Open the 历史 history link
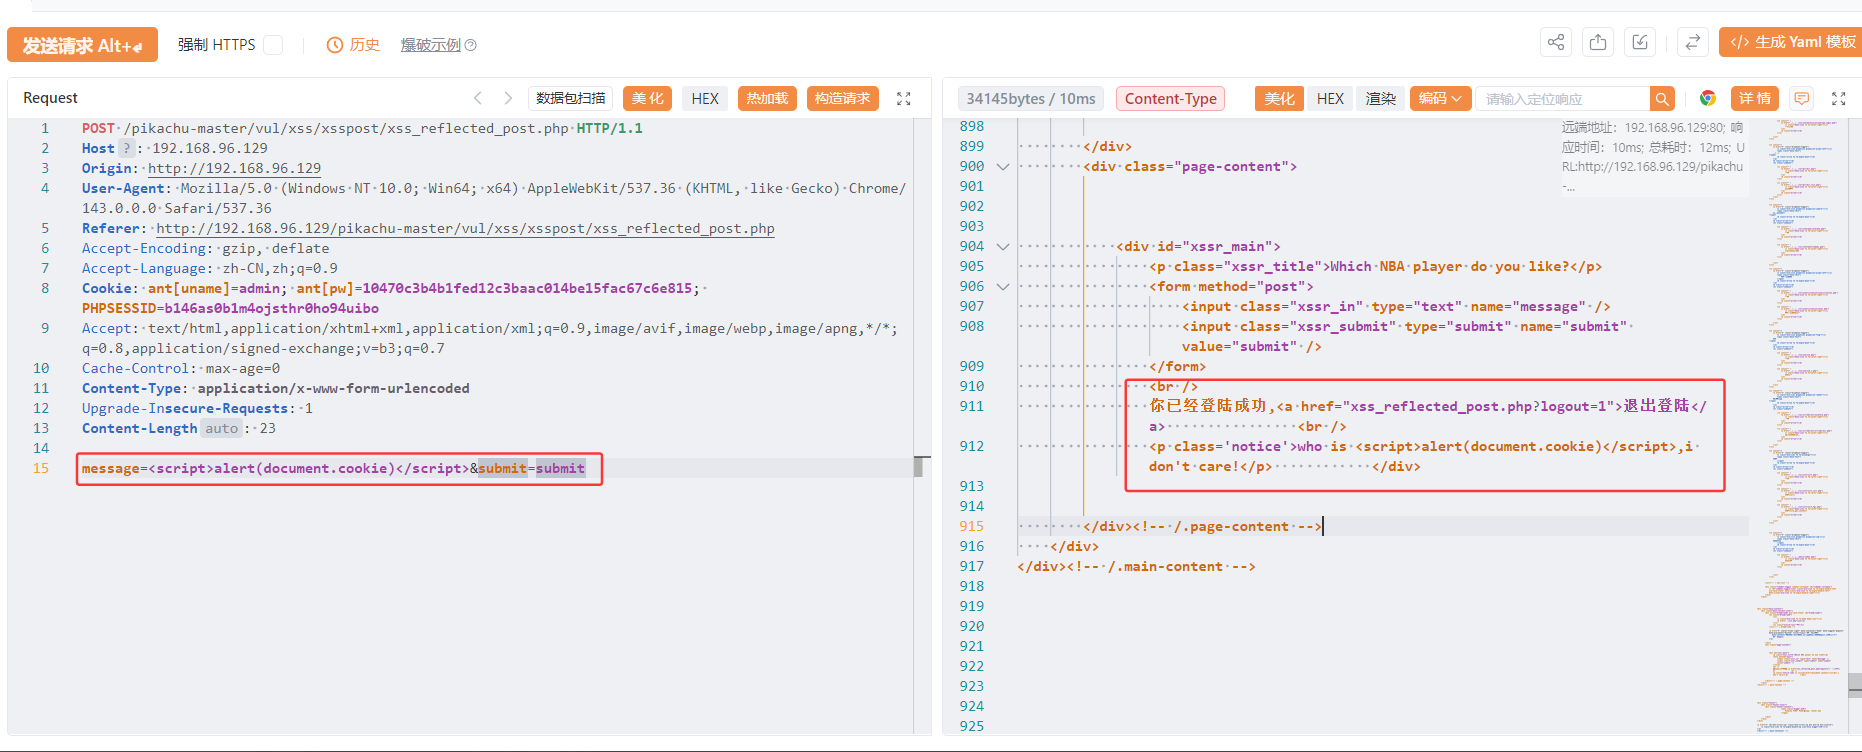The image size is (1862, 752). point(354,45)
